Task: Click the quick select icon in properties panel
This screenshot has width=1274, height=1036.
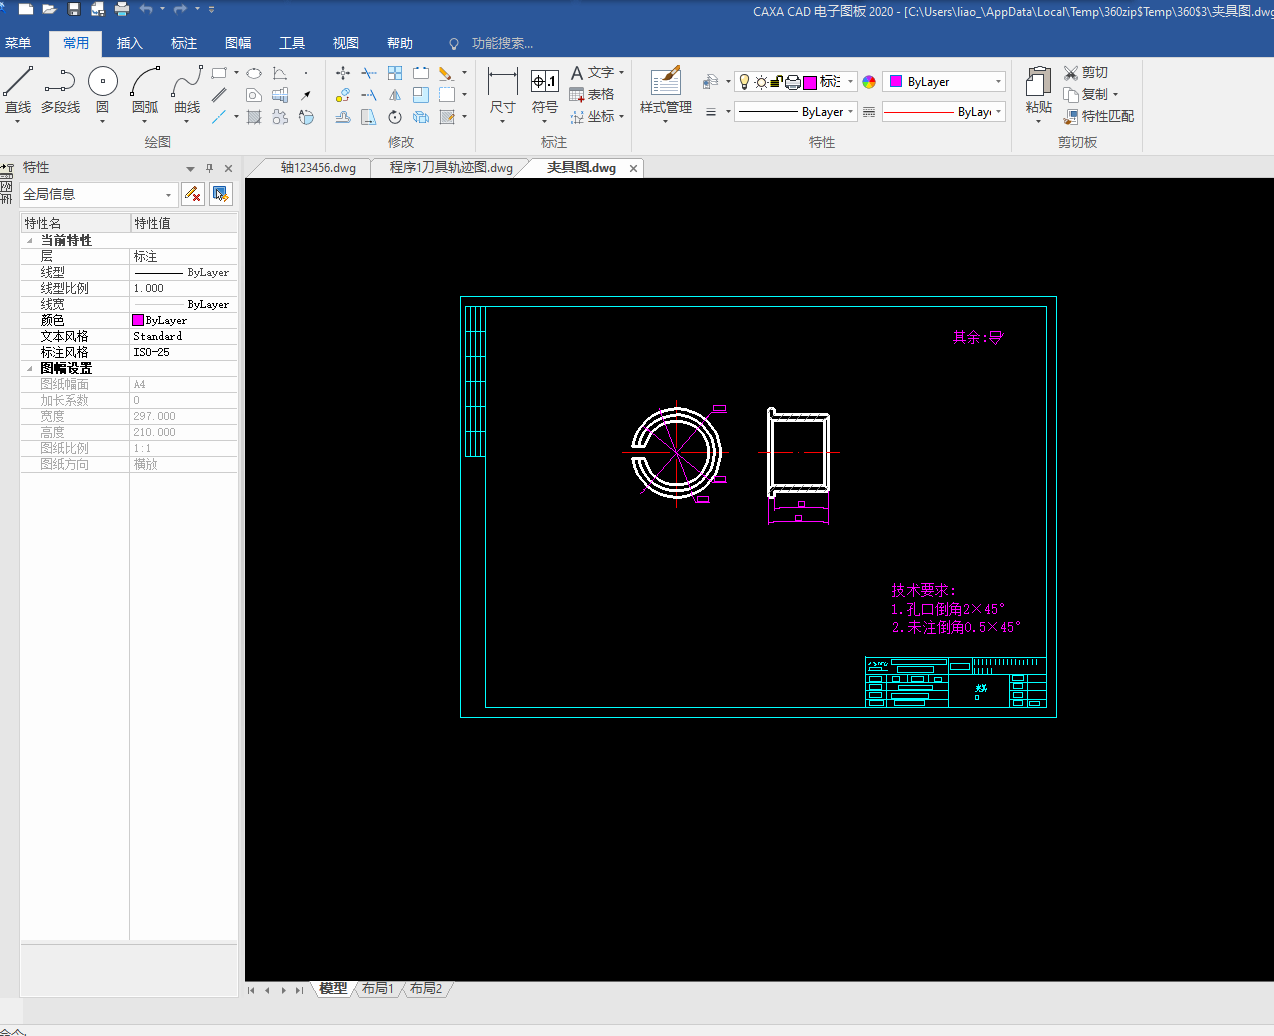Action: coord(221,194)
